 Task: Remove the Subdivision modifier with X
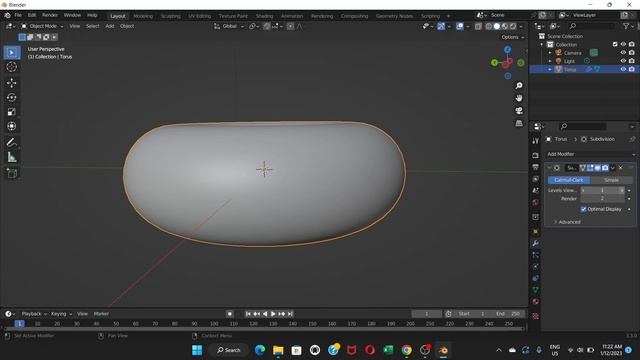(x=621, y=168)
